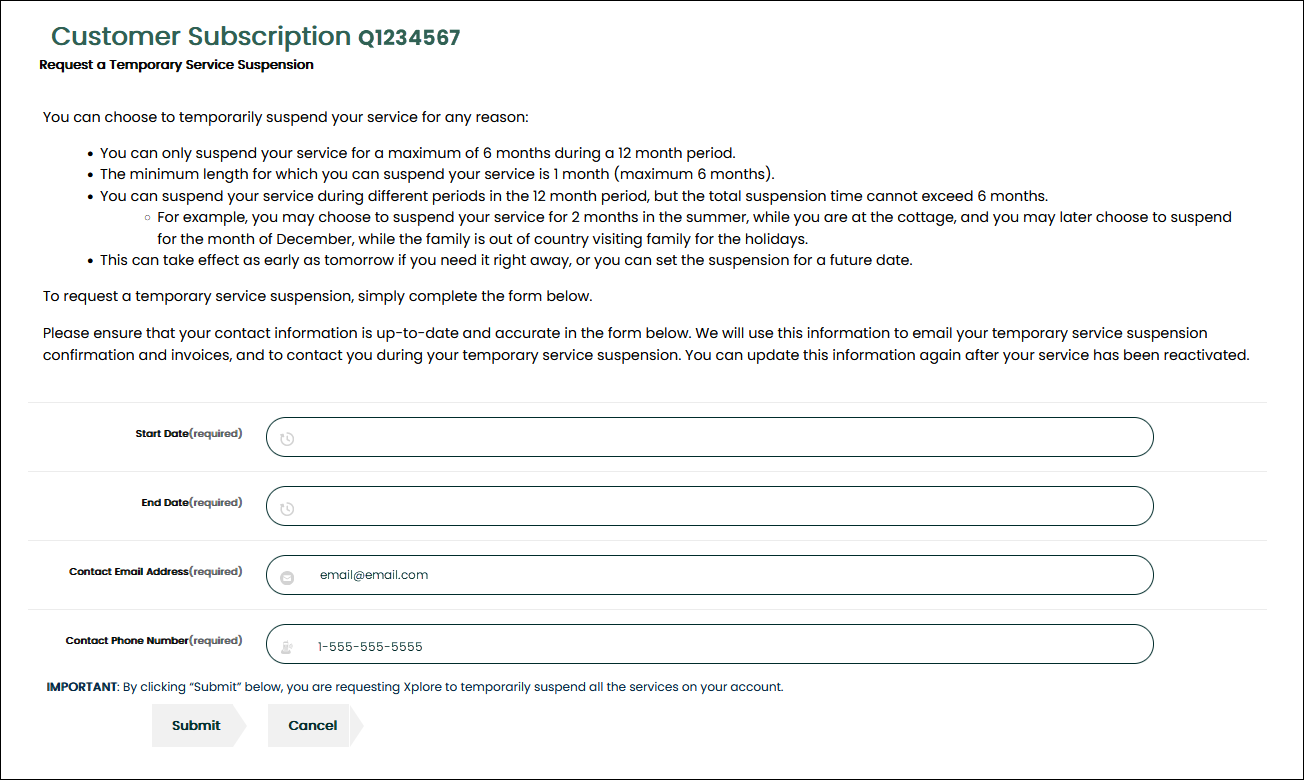Click the bold IMPORTANT notice text
This screenshot has height=780, width=1304.
(82, 687)
